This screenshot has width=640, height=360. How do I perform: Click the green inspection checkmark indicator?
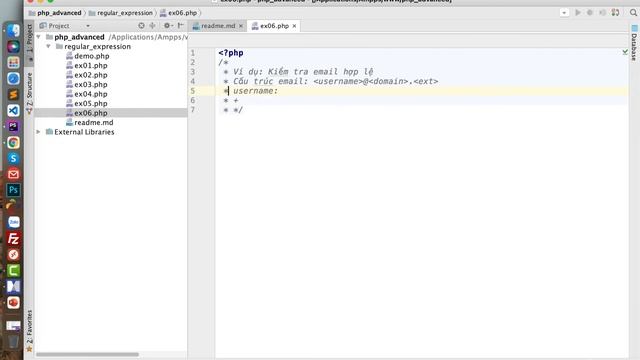tap(625, 52)
